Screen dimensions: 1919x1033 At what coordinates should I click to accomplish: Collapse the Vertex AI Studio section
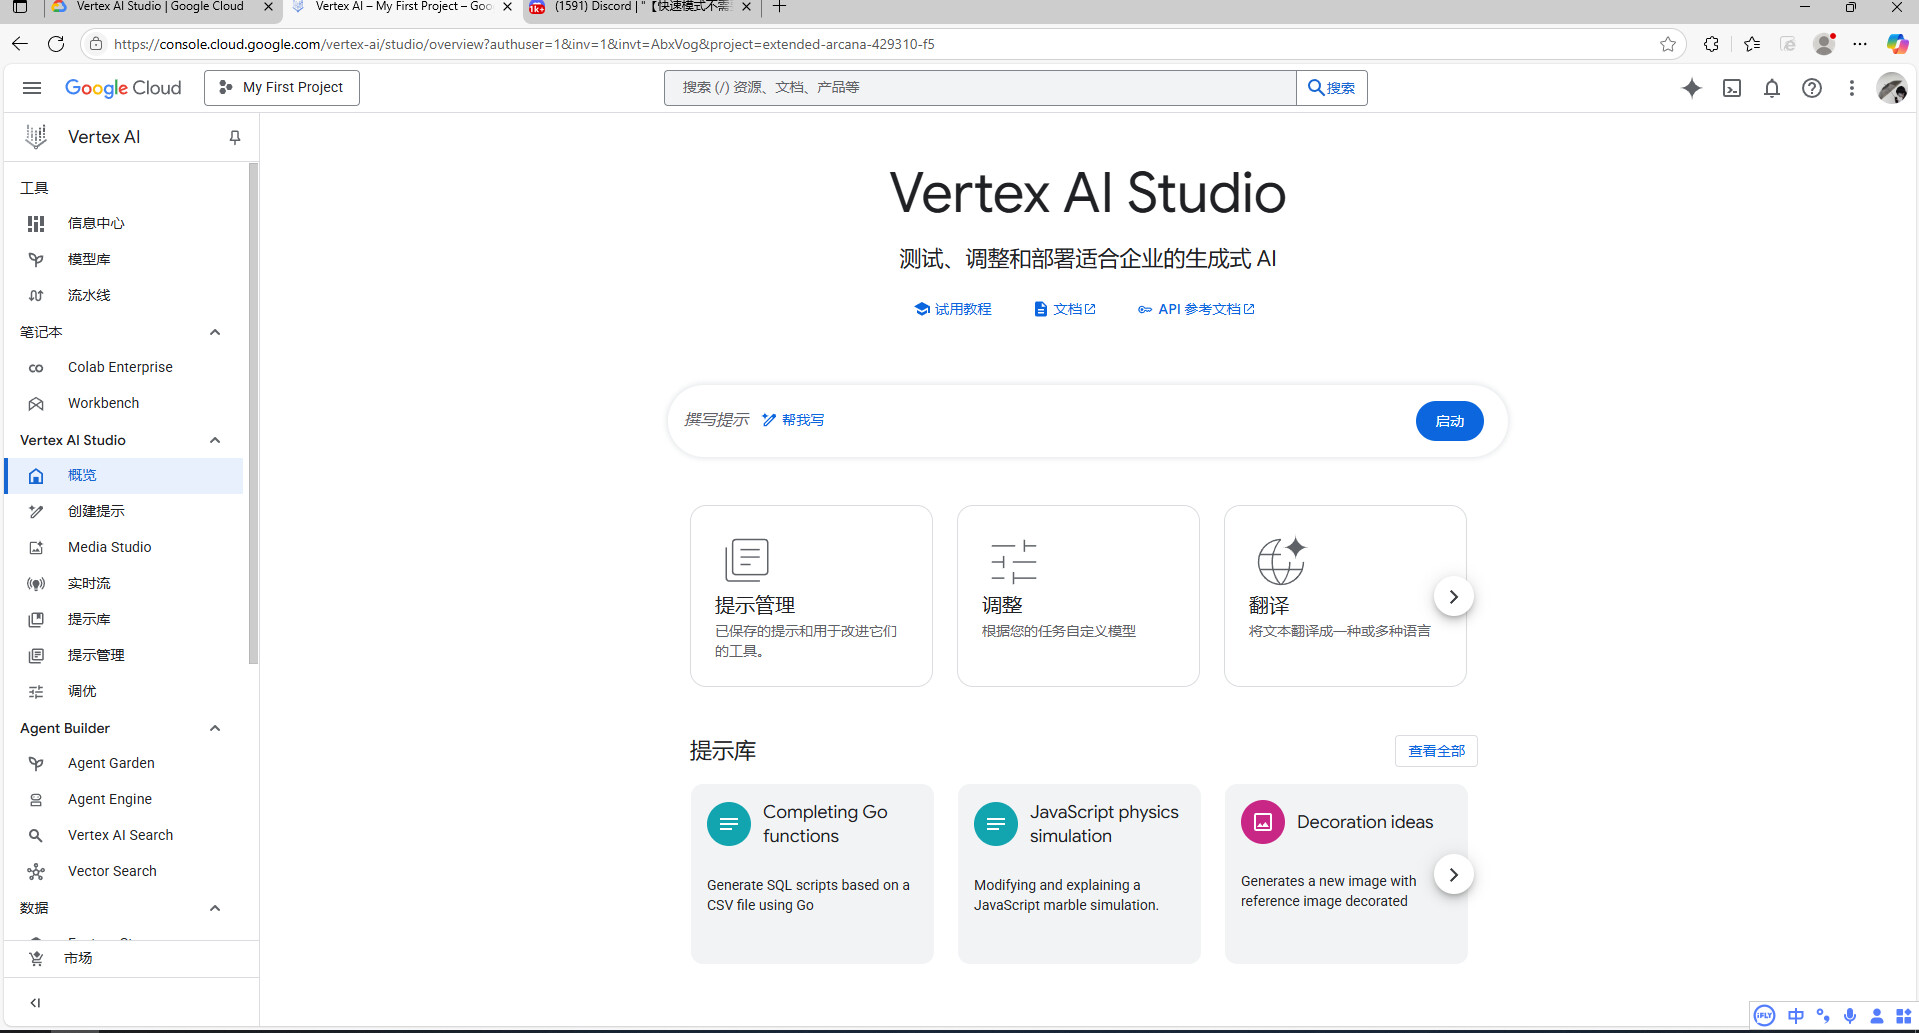[215, 440]
